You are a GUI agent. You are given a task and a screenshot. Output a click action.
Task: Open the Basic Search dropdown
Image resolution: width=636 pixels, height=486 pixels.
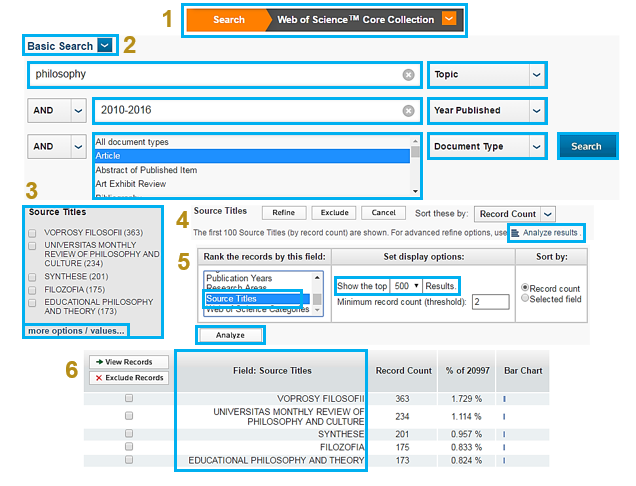point(105,46)
